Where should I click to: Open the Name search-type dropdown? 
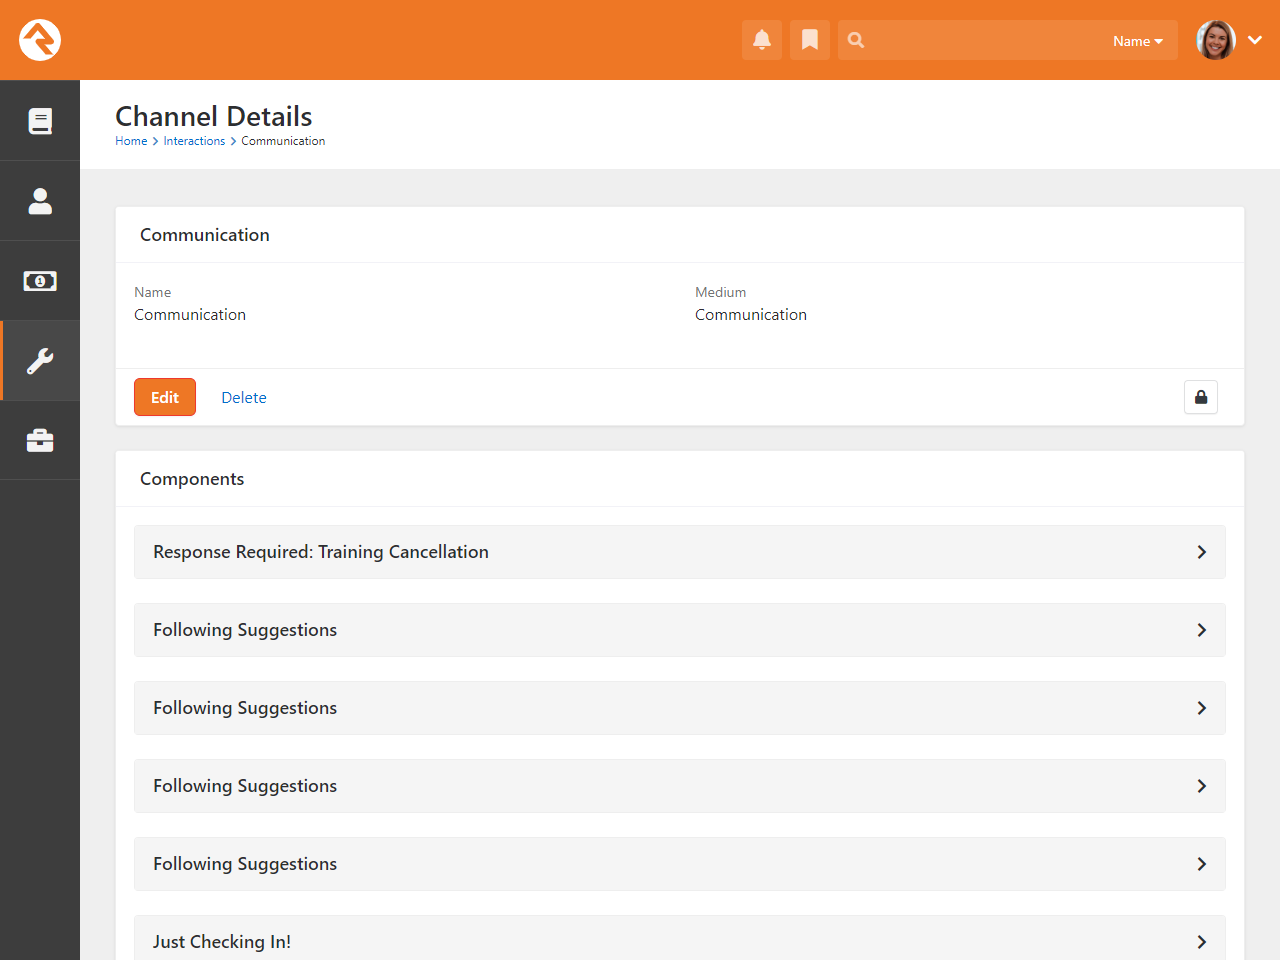click(1138, 41)
